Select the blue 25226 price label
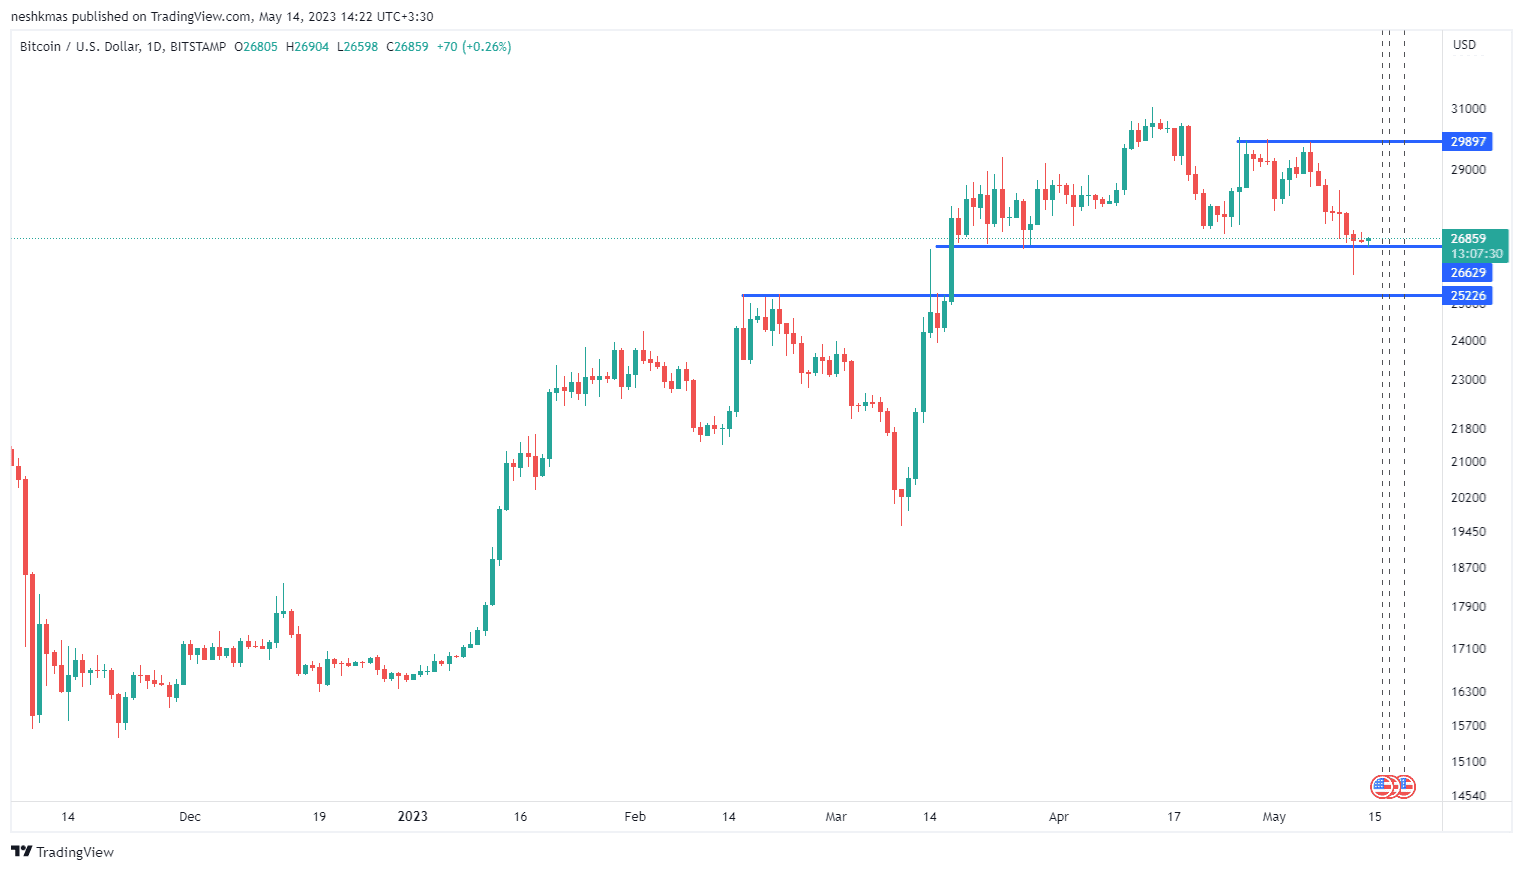 coord(1468,295)
